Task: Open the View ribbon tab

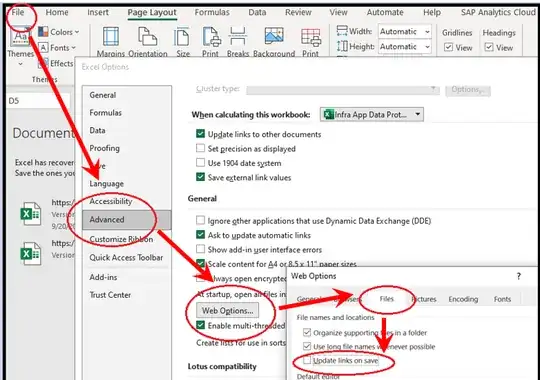Action: tap(339, 12)
